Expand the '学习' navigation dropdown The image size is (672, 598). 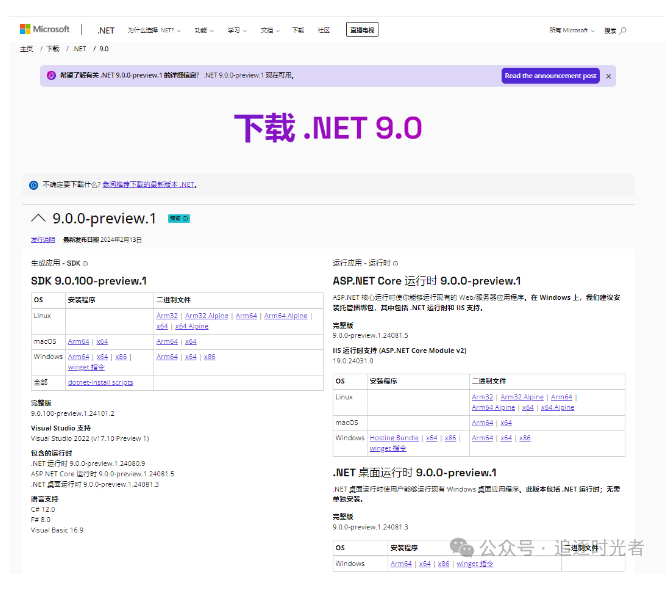[237, 30]
